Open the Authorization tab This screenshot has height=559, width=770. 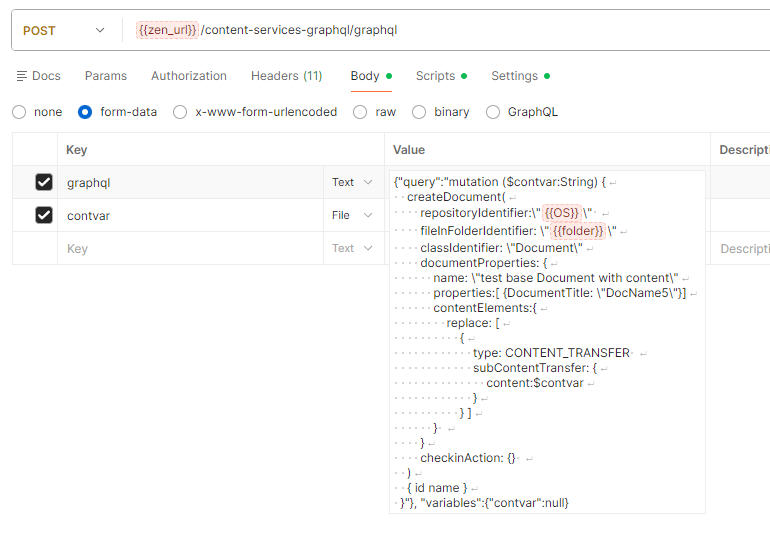coord(189,76)
